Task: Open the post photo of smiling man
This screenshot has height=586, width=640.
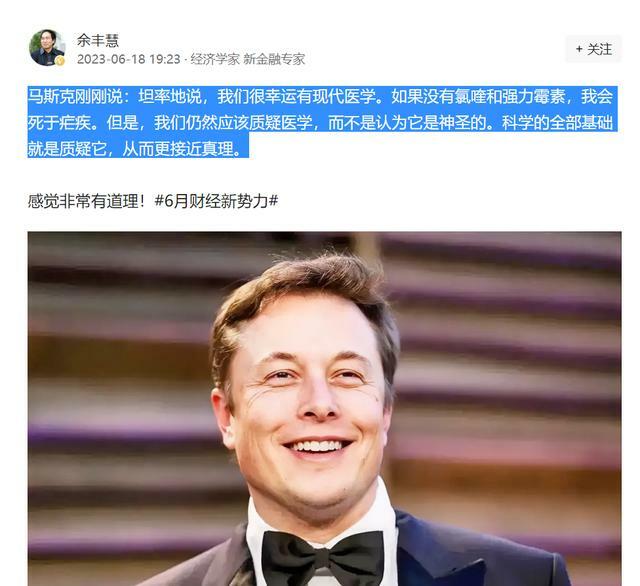Action: click(x=324, y=409)
